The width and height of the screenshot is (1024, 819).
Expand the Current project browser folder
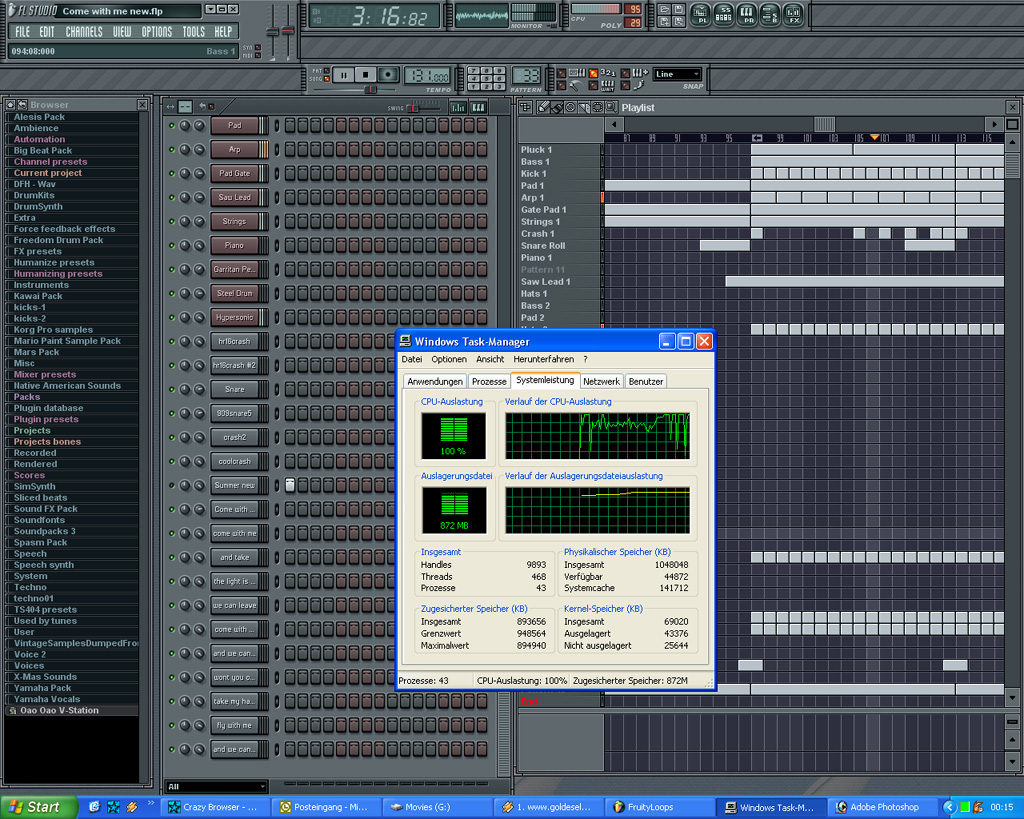click(x=48, y=172)
